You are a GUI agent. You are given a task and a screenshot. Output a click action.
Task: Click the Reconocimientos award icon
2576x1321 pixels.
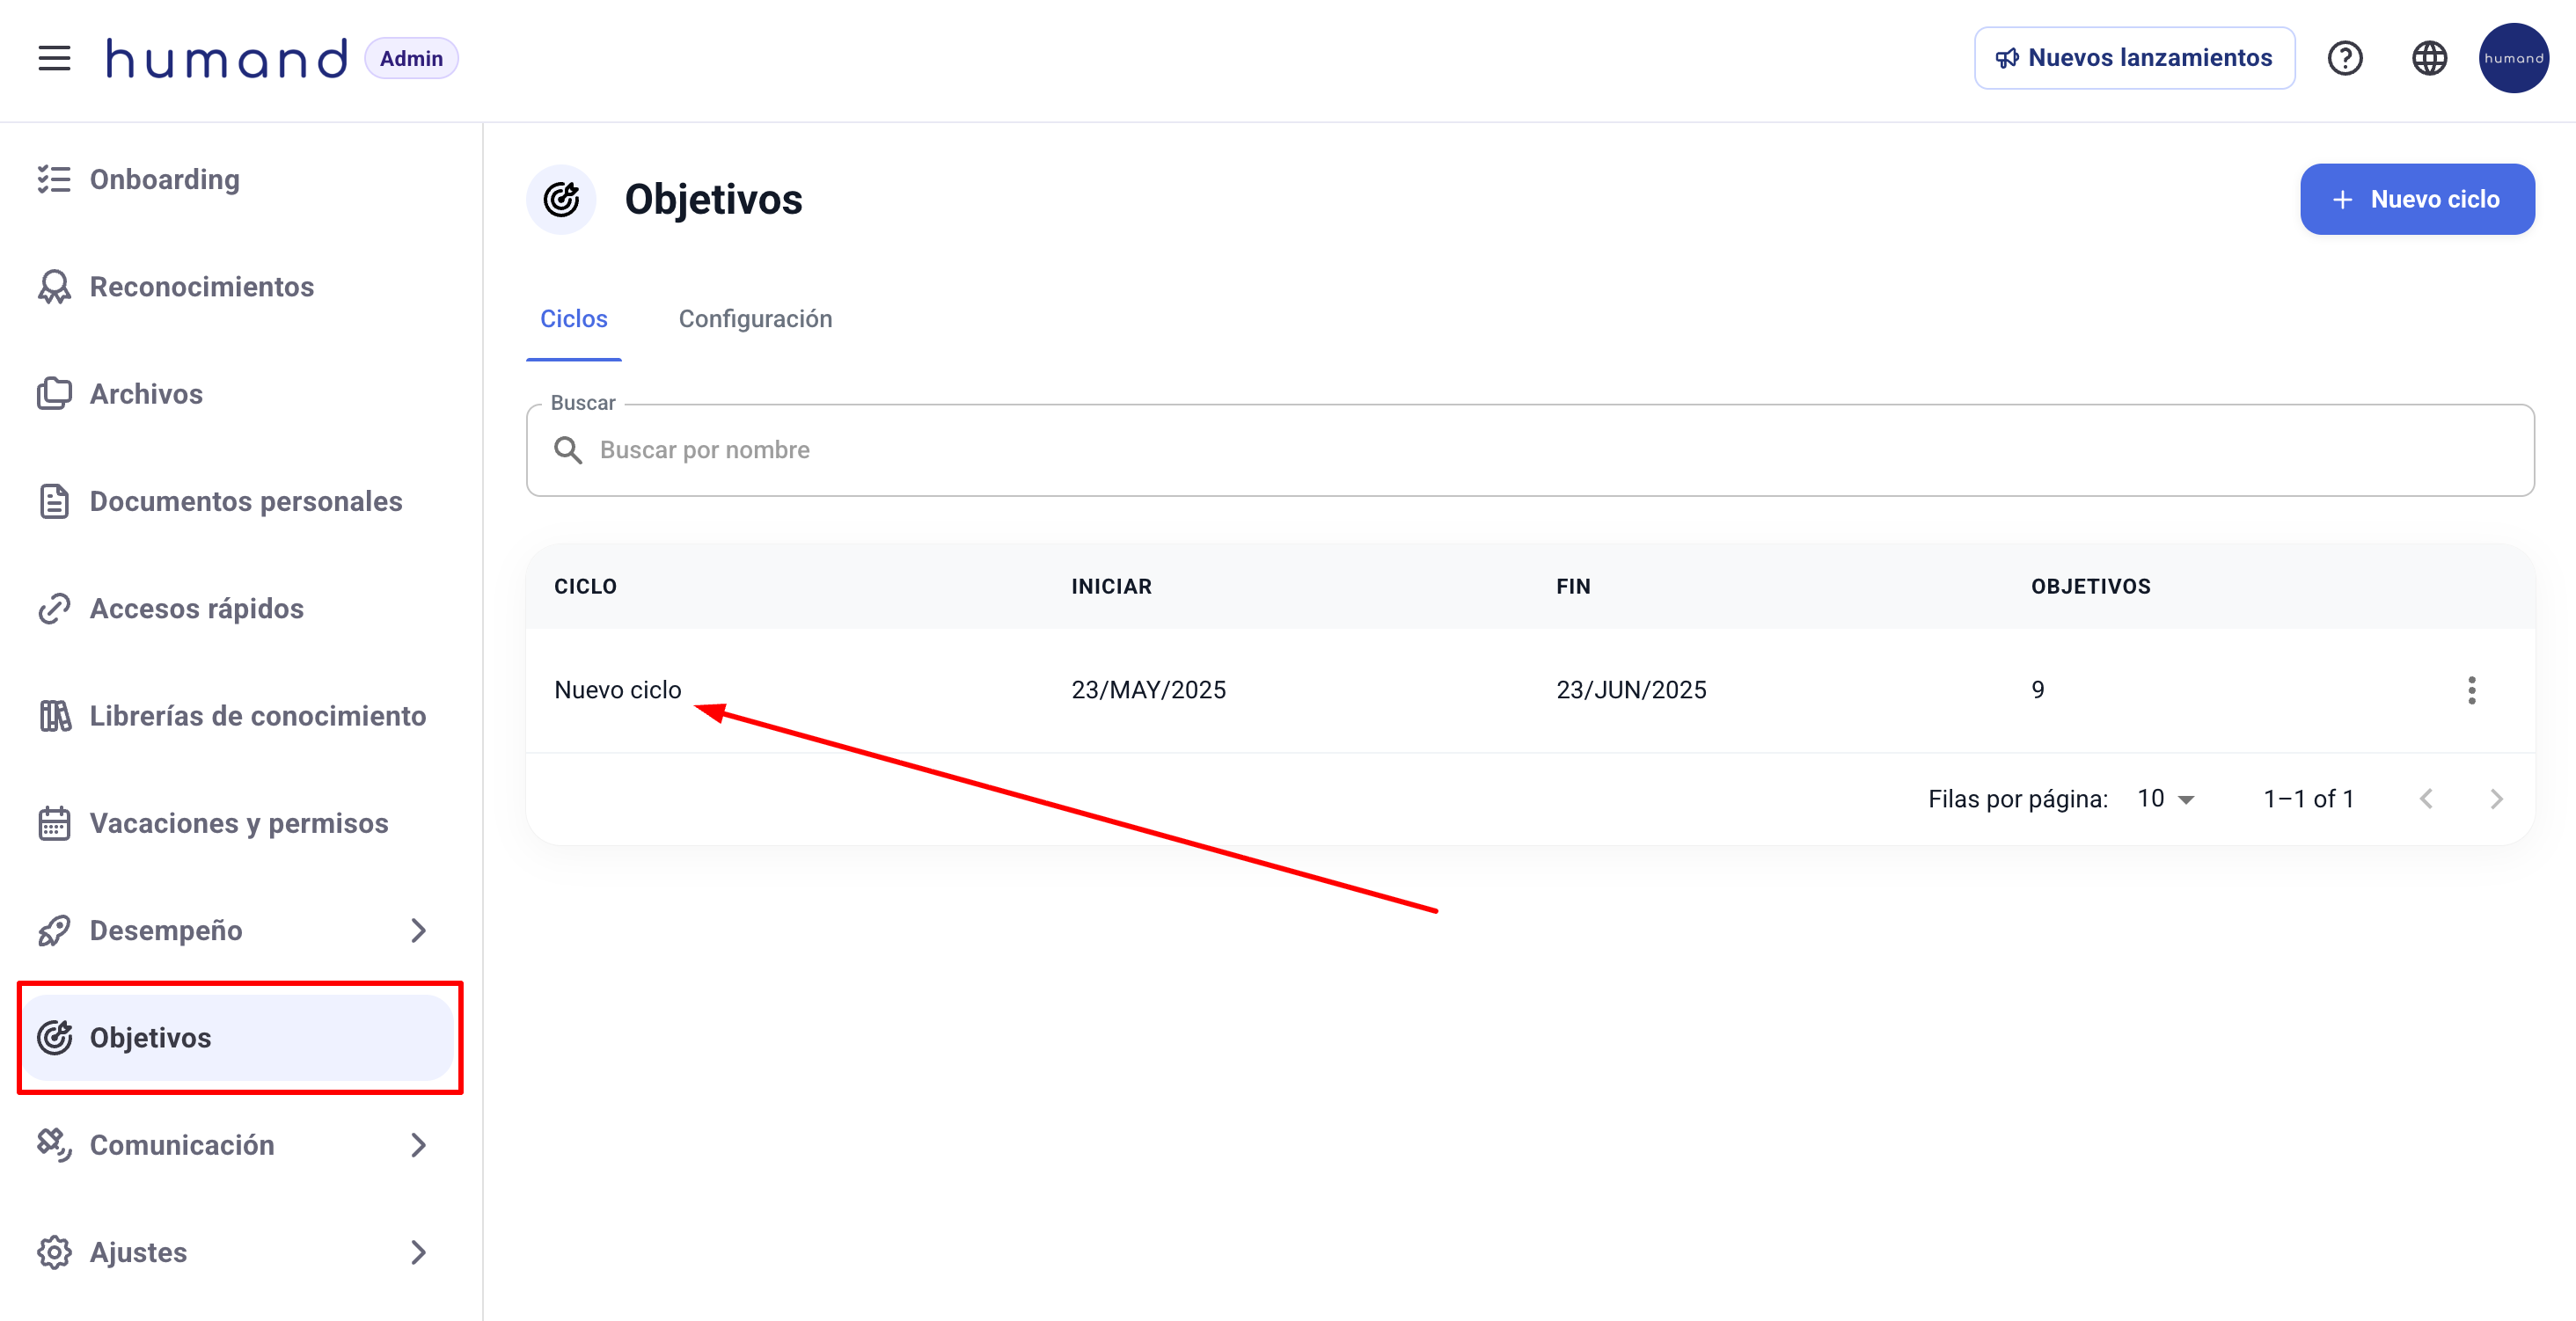point(54,287)
